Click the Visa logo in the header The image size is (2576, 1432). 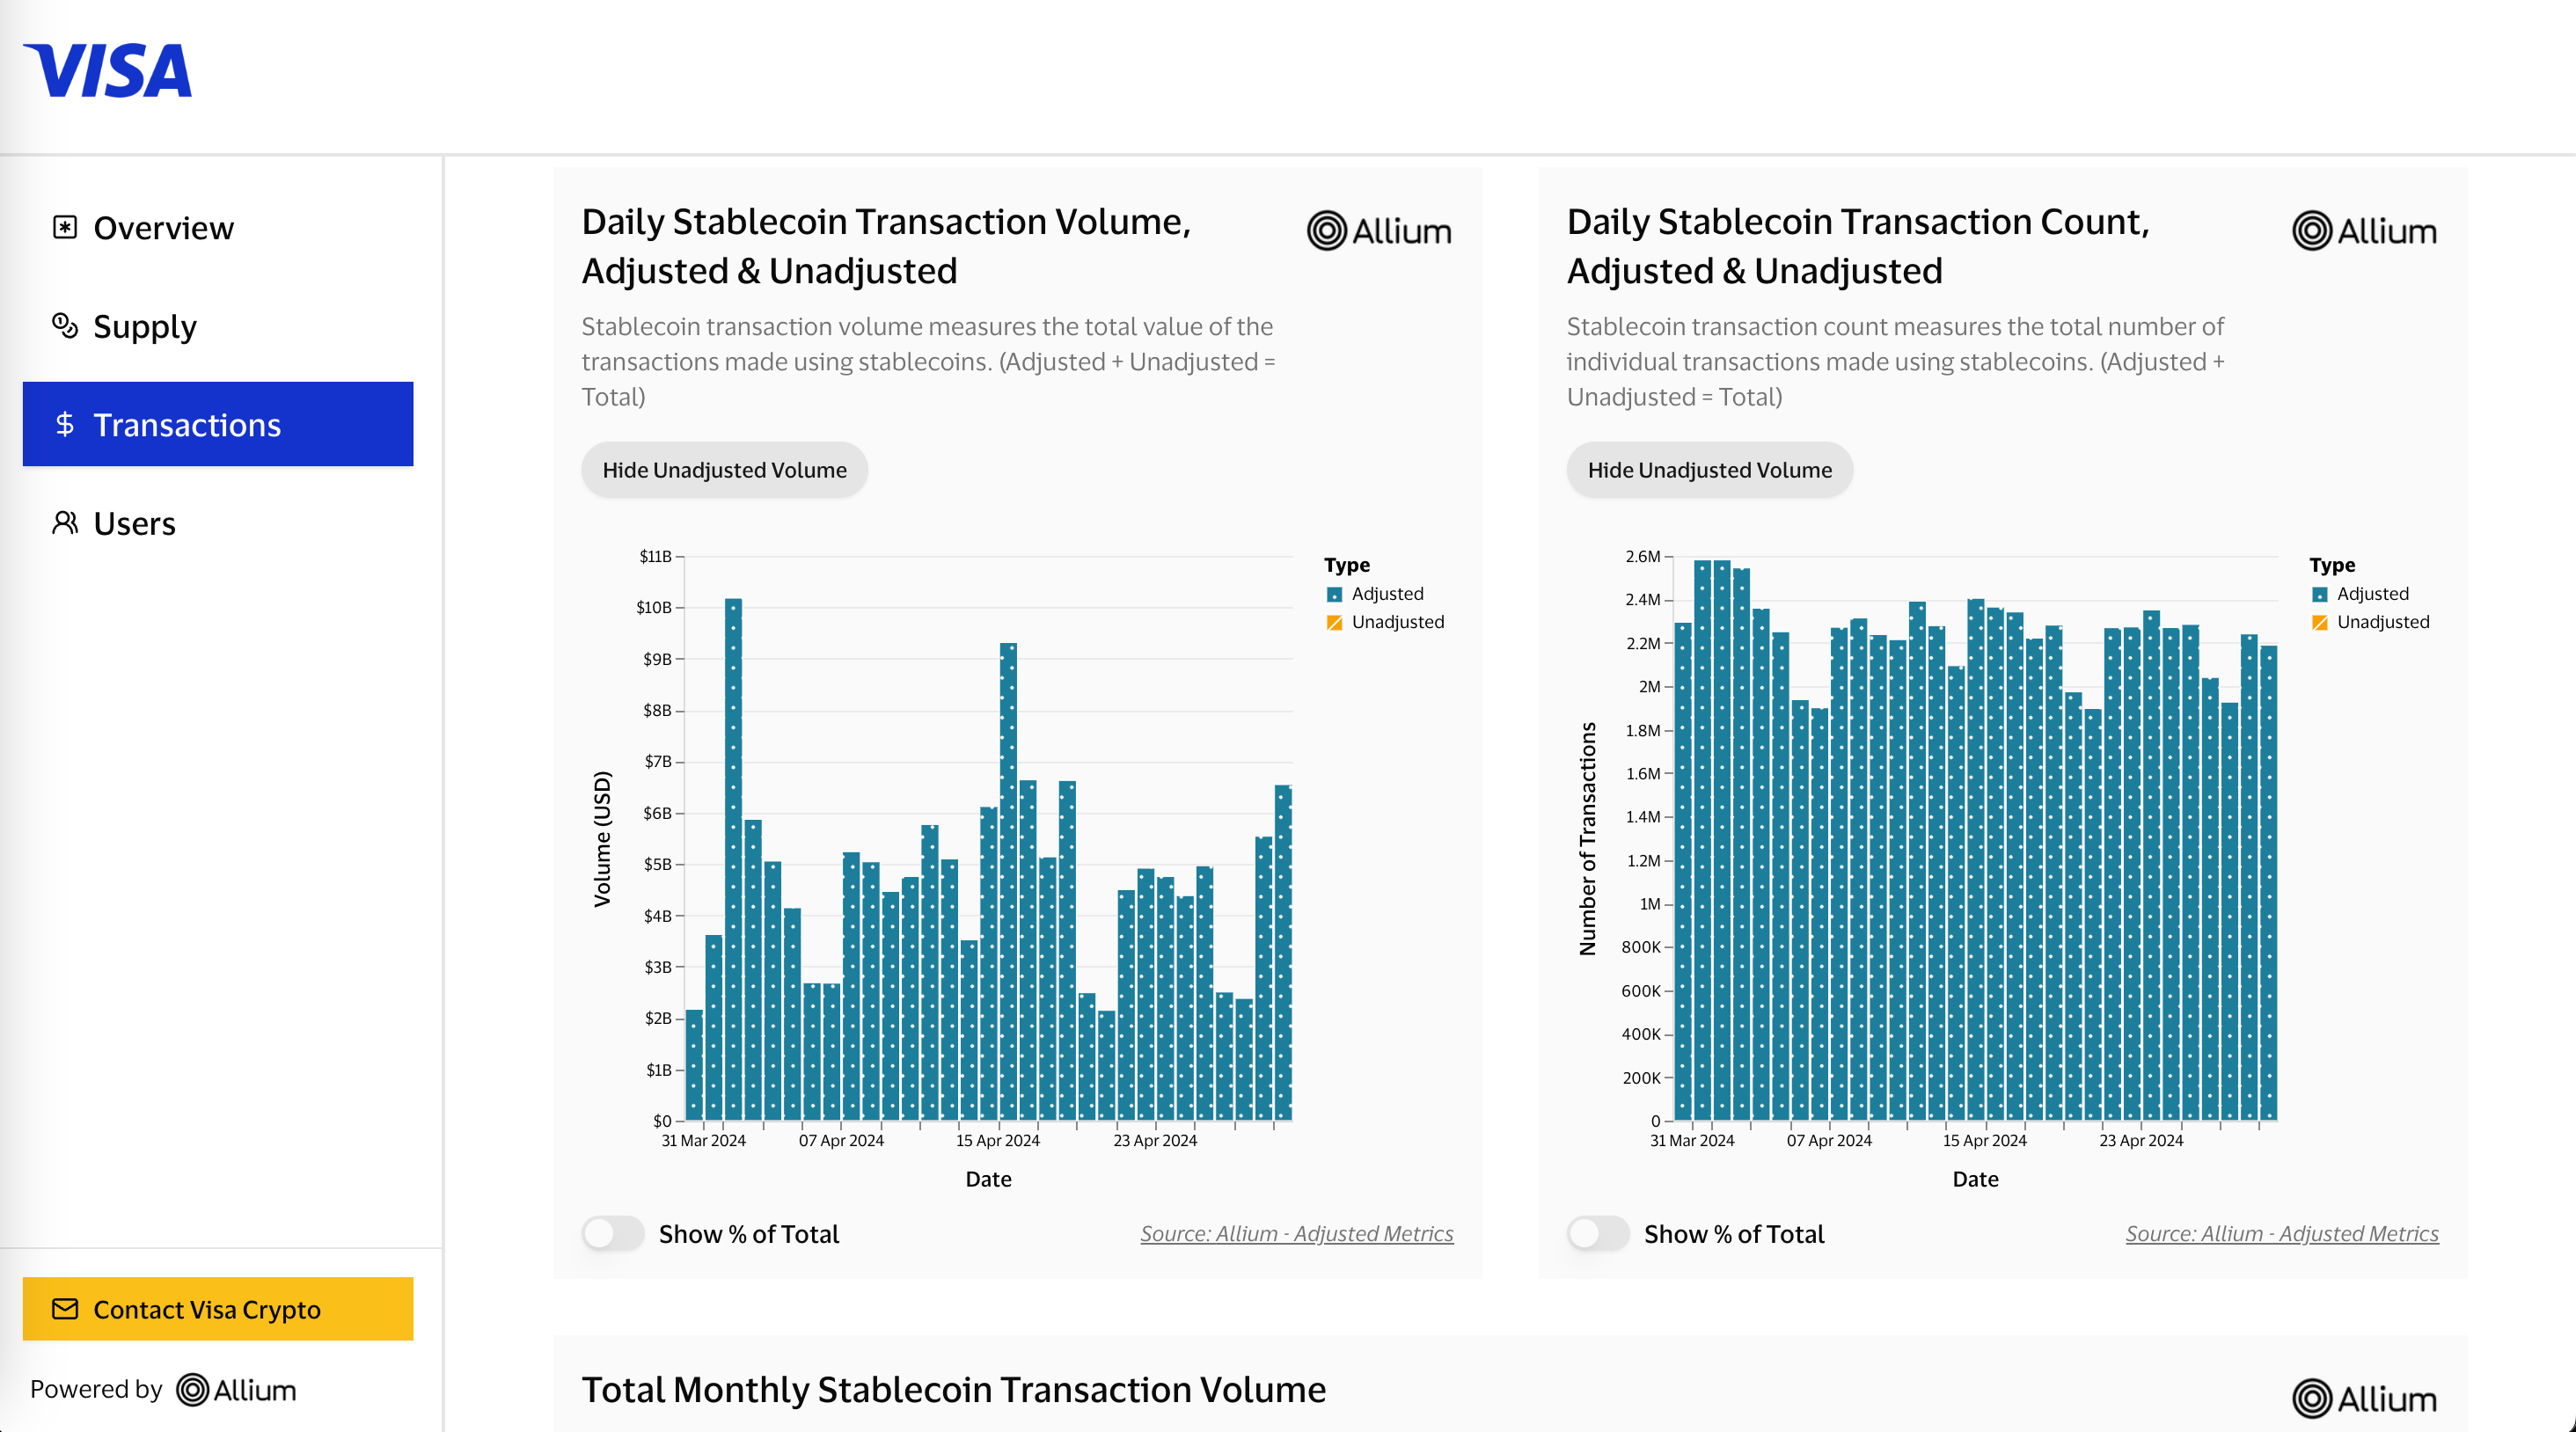tap(108, 70)
